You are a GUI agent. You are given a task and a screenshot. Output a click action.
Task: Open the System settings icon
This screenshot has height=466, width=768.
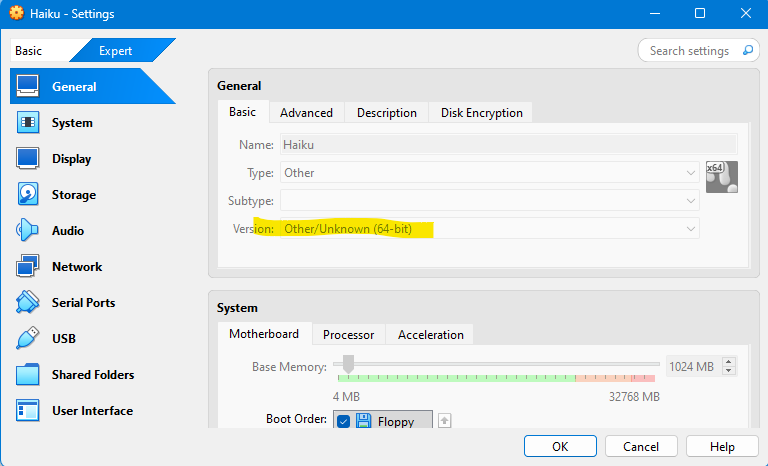pos(28,123)
